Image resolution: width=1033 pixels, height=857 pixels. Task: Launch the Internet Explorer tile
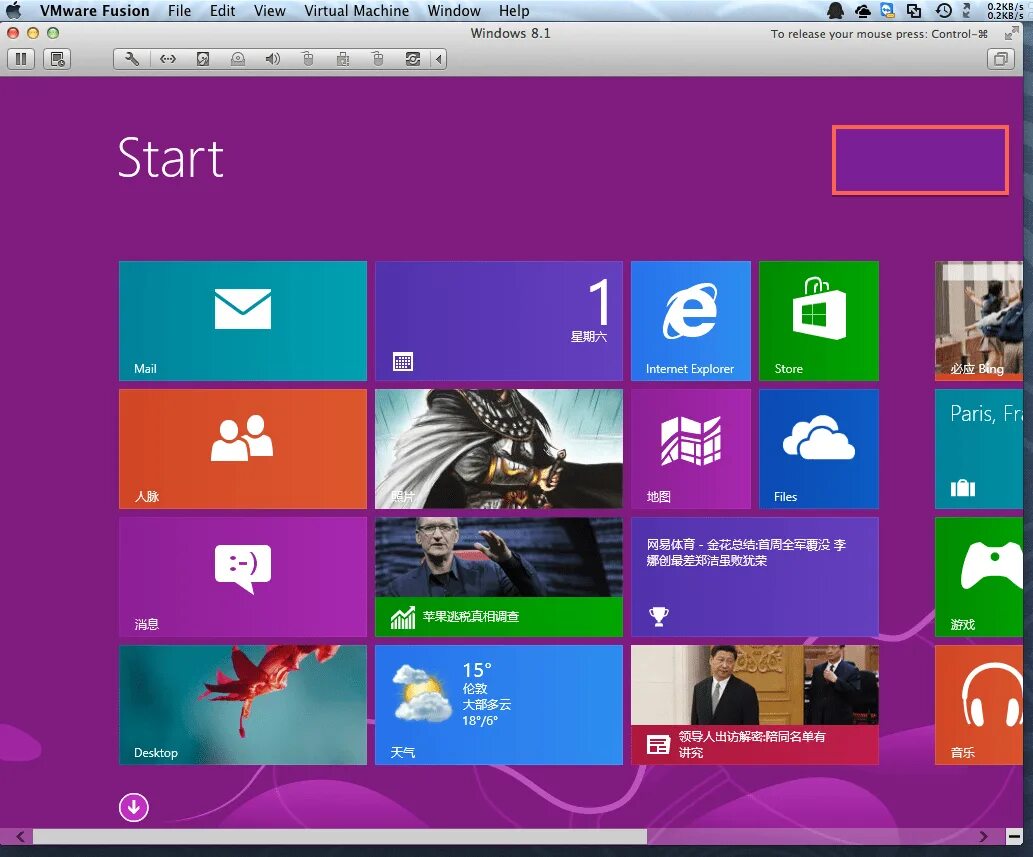[690, 321]
